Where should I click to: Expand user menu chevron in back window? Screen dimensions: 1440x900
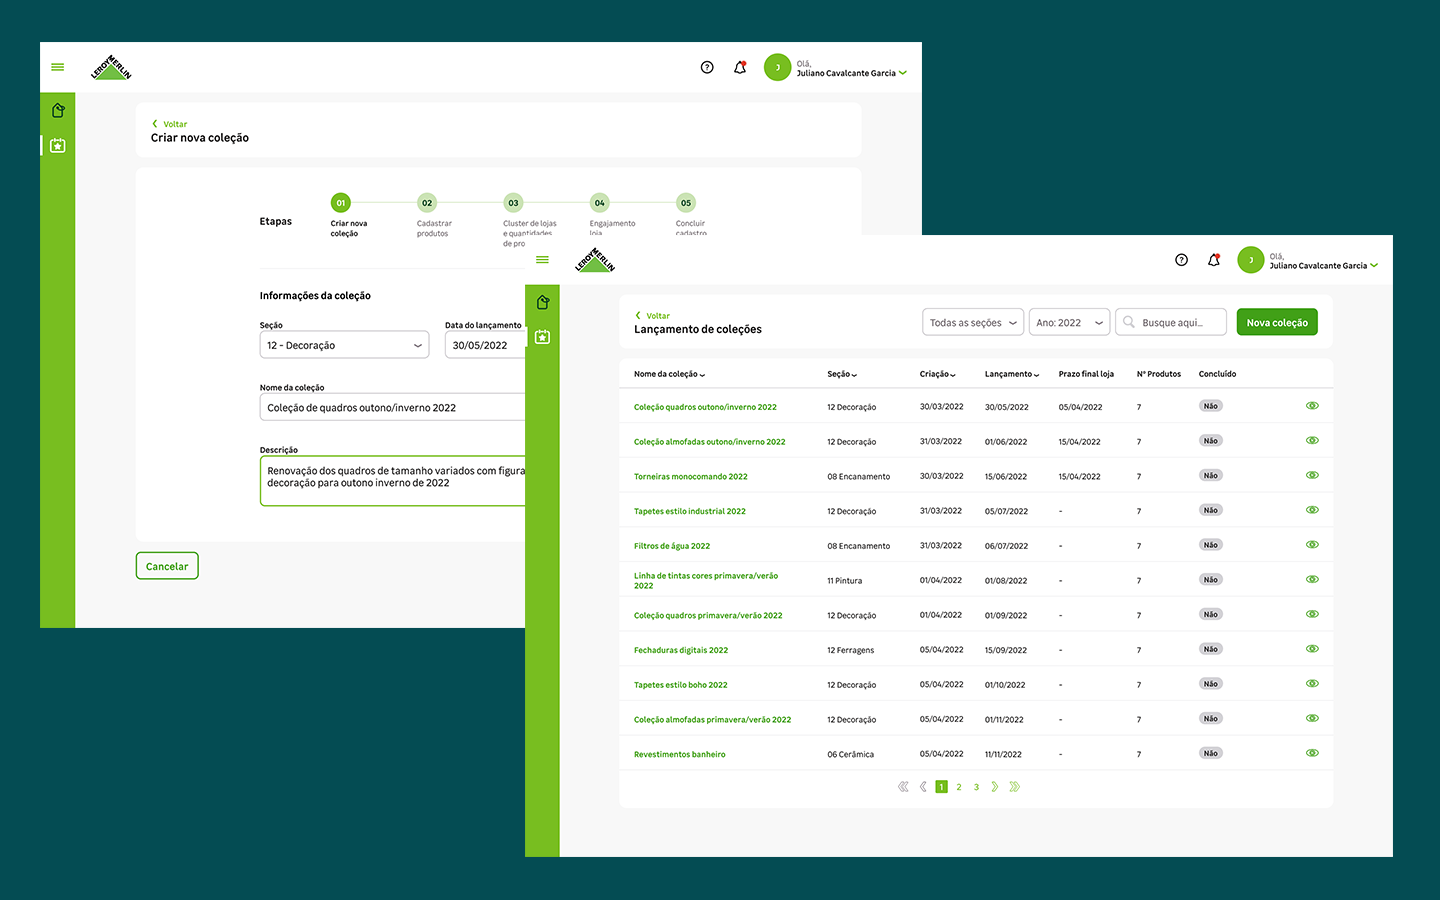[903, 73]
